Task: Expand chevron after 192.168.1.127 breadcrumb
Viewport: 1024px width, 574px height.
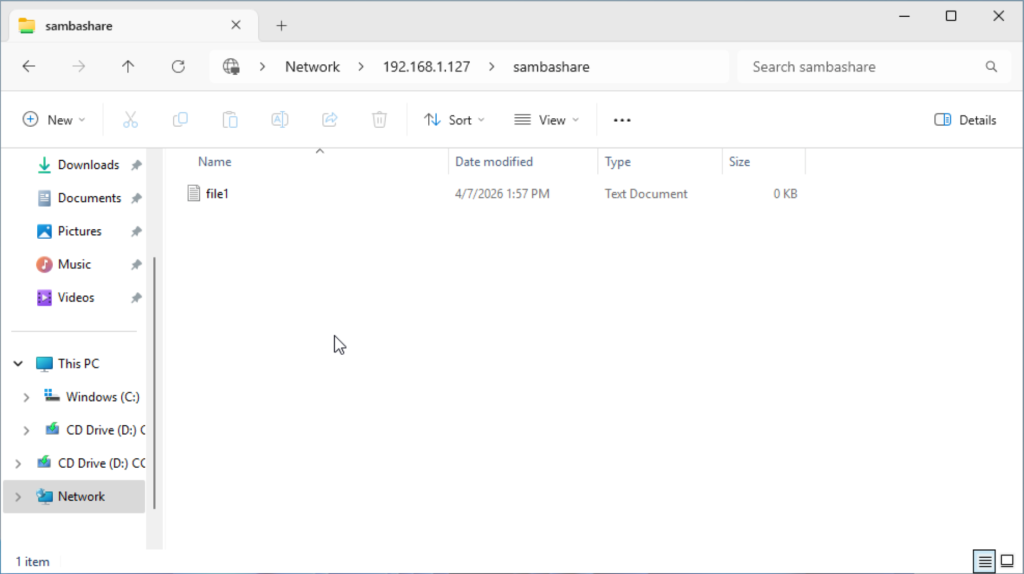Action: 491,67
